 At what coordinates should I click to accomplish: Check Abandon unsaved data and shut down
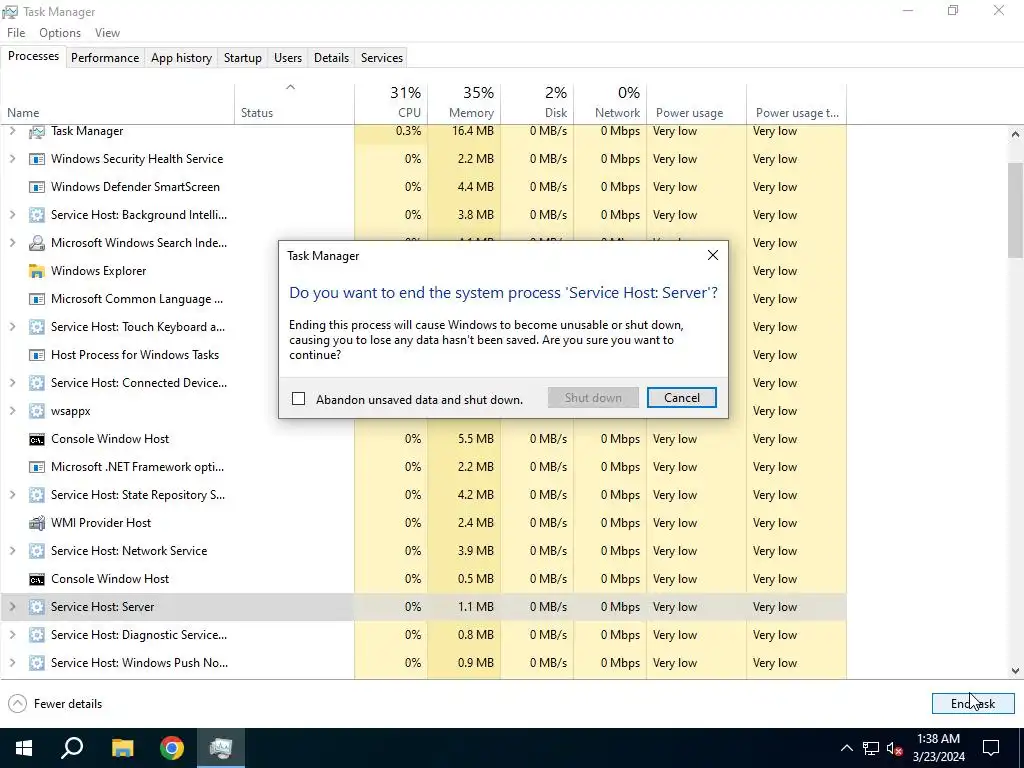coord(298,398)
